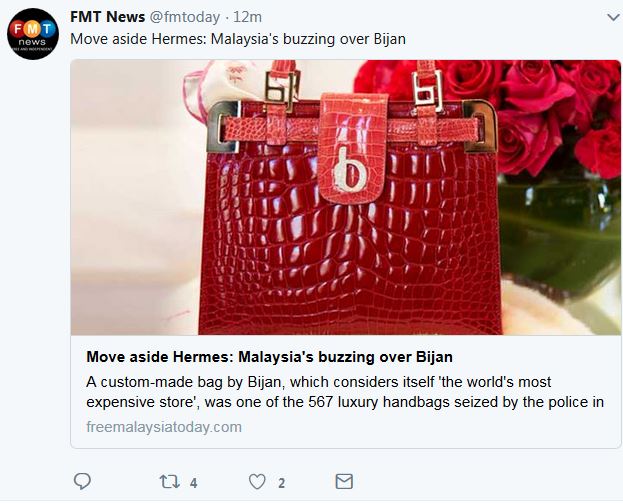Image resolution: width=623 pixels, height=504 pixels.
Task: Reply to the FMT News tweet
Action: (x=83, y=481)
